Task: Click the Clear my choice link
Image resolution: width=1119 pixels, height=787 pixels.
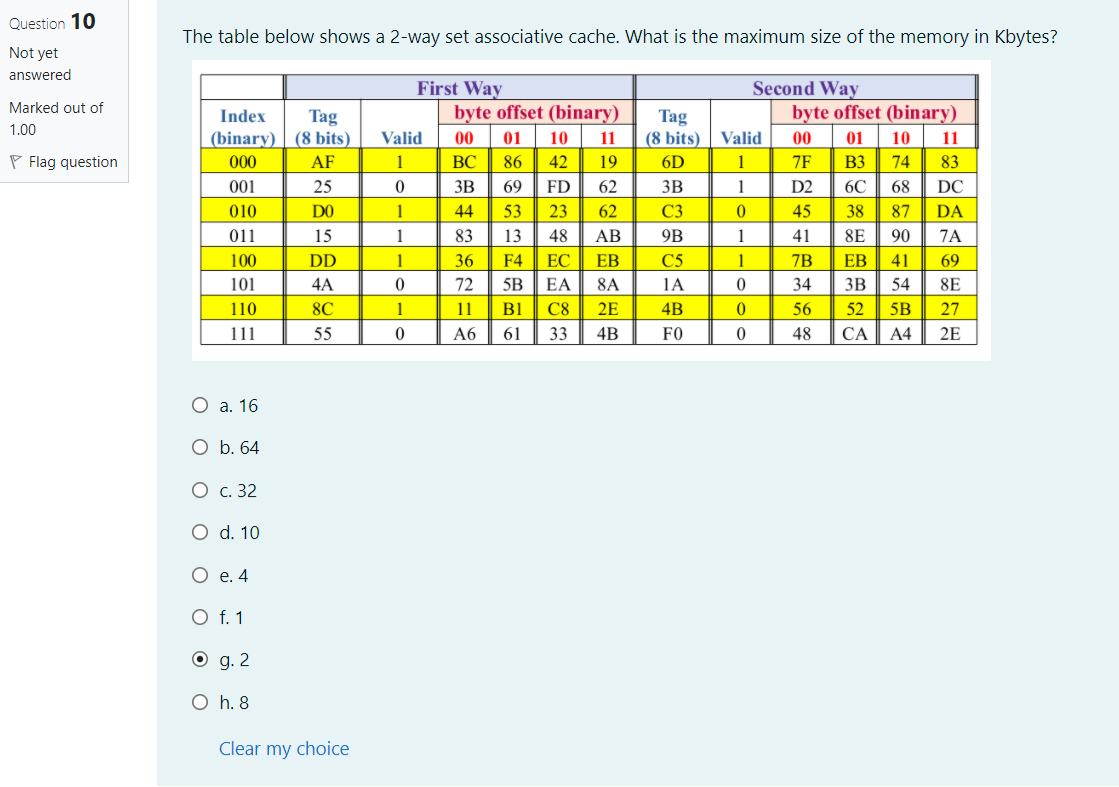Action: 284,748
